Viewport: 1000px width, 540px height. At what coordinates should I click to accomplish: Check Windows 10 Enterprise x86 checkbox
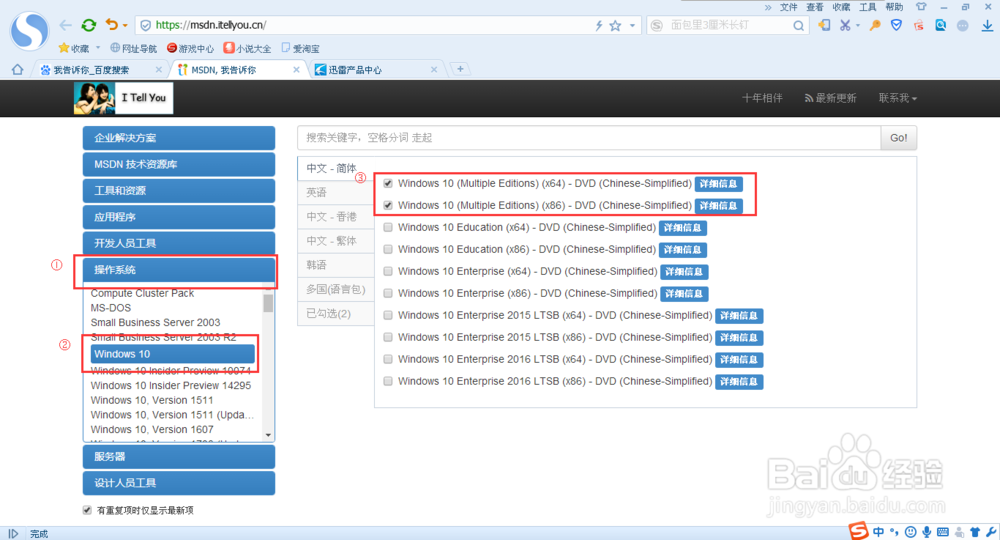click(x=388, y=293)
